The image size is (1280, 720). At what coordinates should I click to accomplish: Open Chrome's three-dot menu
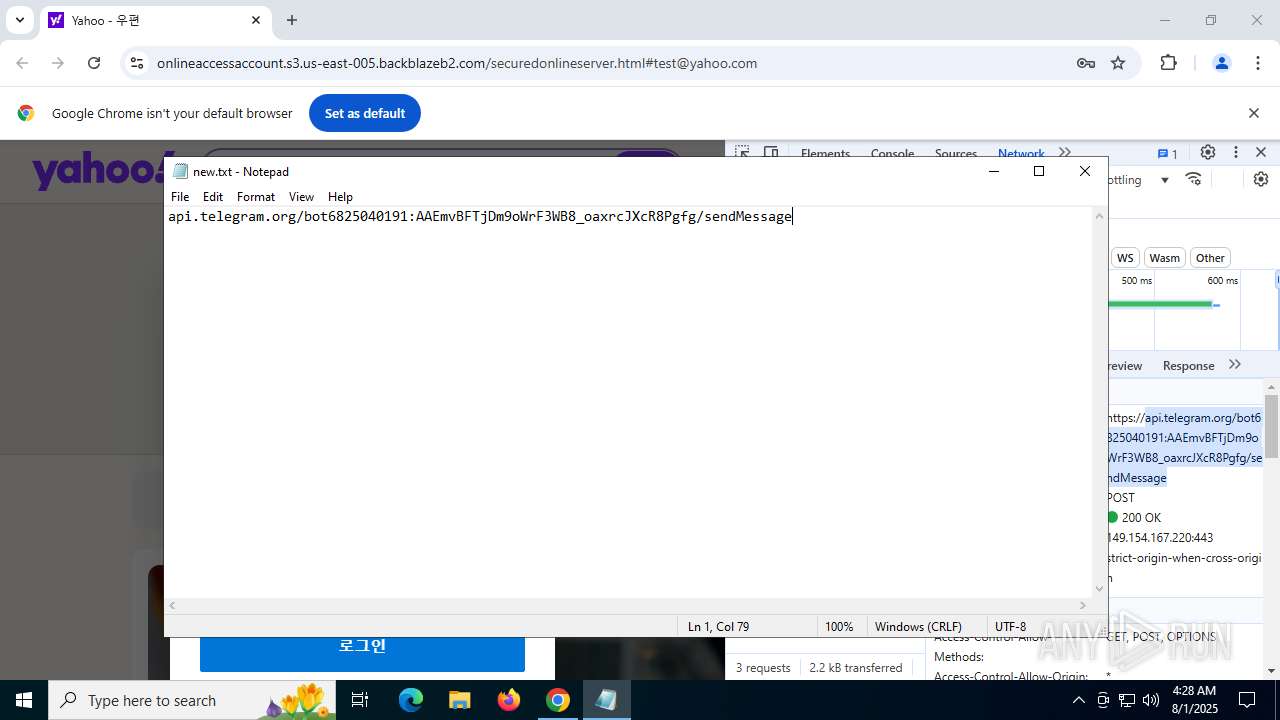tap(1258, 63)
